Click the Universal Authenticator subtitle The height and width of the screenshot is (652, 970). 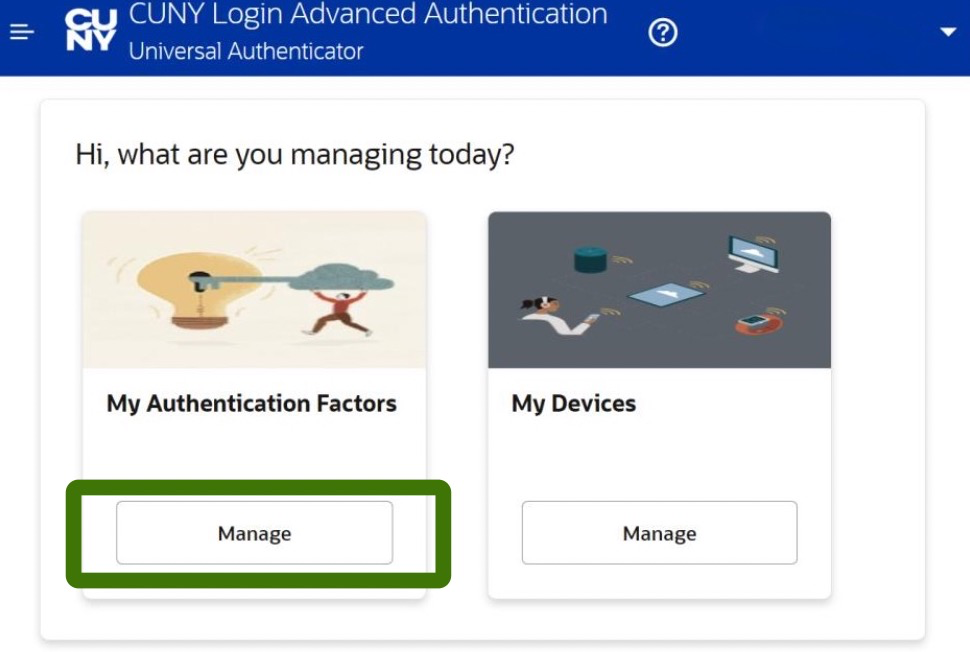[246, 51]
